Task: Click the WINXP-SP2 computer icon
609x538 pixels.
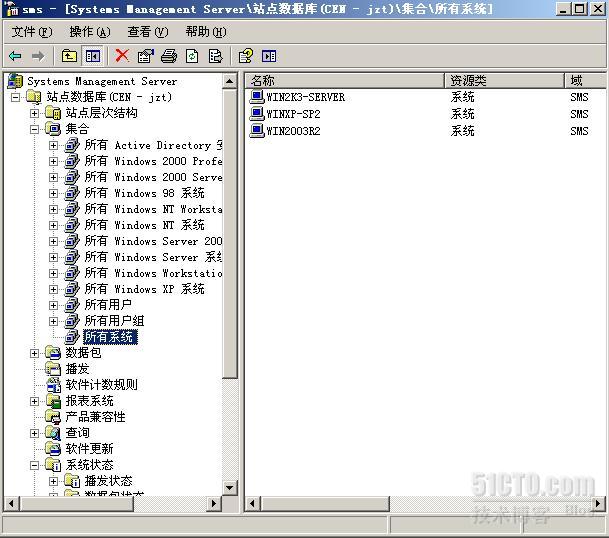Action: click(256, 114)
